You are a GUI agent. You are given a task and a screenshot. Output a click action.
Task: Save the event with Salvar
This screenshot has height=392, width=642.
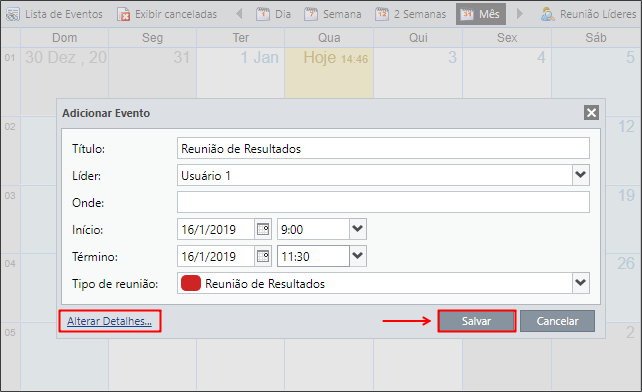click(477, 321)
